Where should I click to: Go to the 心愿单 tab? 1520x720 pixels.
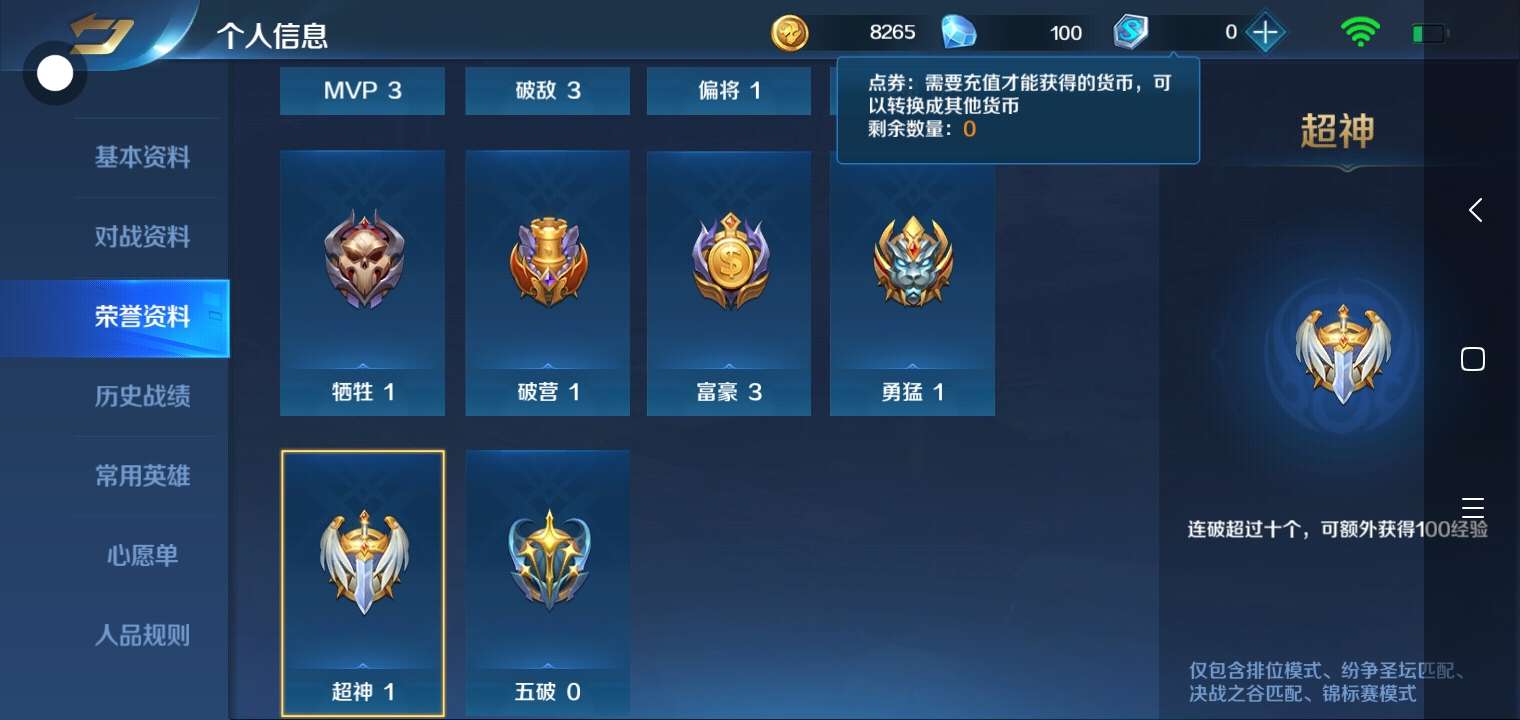[x=142, y=555]
